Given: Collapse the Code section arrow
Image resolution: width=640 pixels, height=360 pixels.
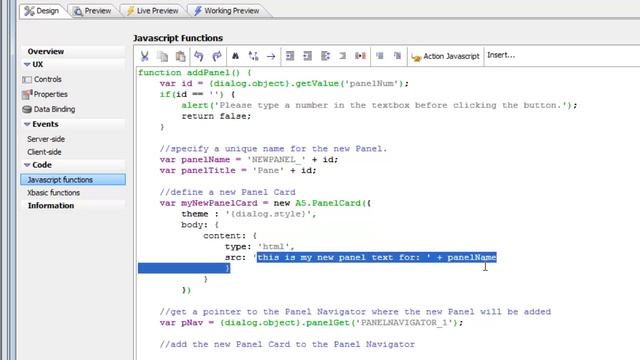Looking at the screenshot, I should point(27,165).
